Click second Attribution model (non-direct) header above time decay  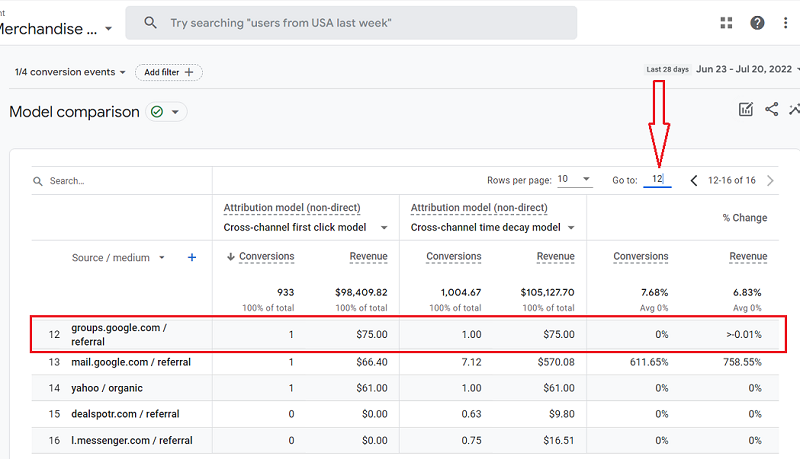point(479,208)
